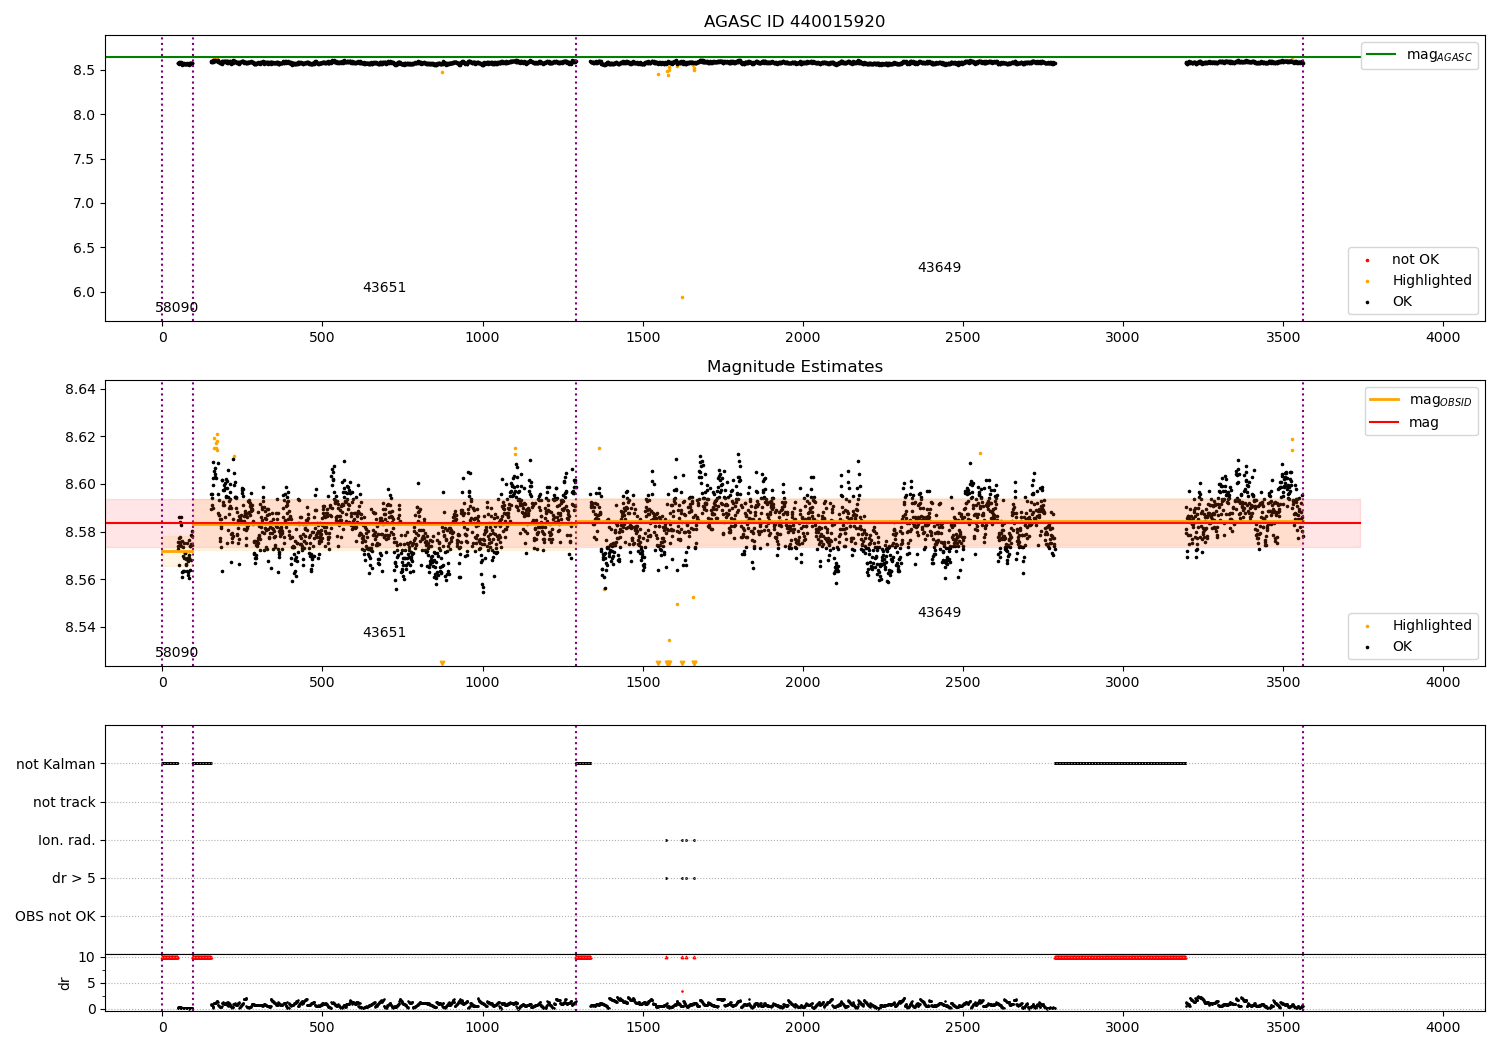Click the 8.0 y-tick in top plot
1500x1050 pixels.
click(83, 115)
